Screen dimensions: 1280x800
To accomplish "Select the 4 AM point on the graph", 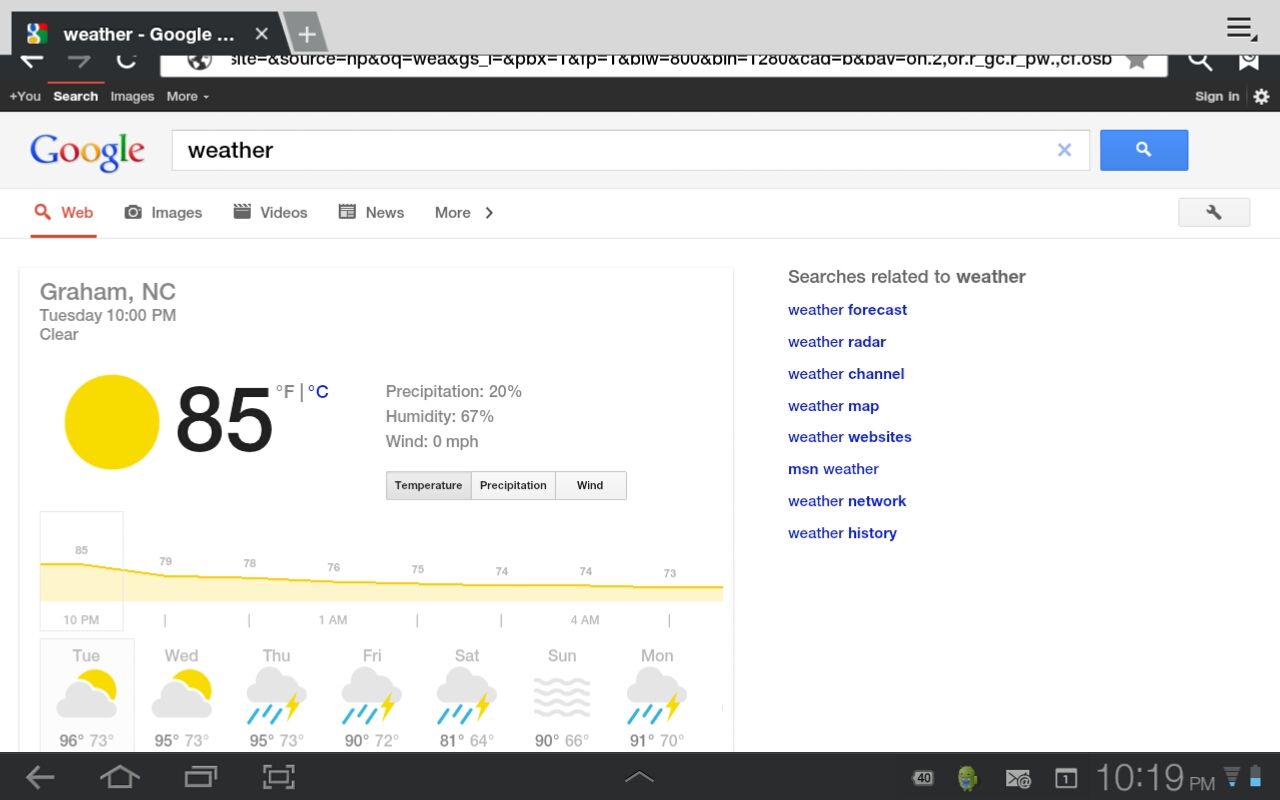I will [585, 620].
